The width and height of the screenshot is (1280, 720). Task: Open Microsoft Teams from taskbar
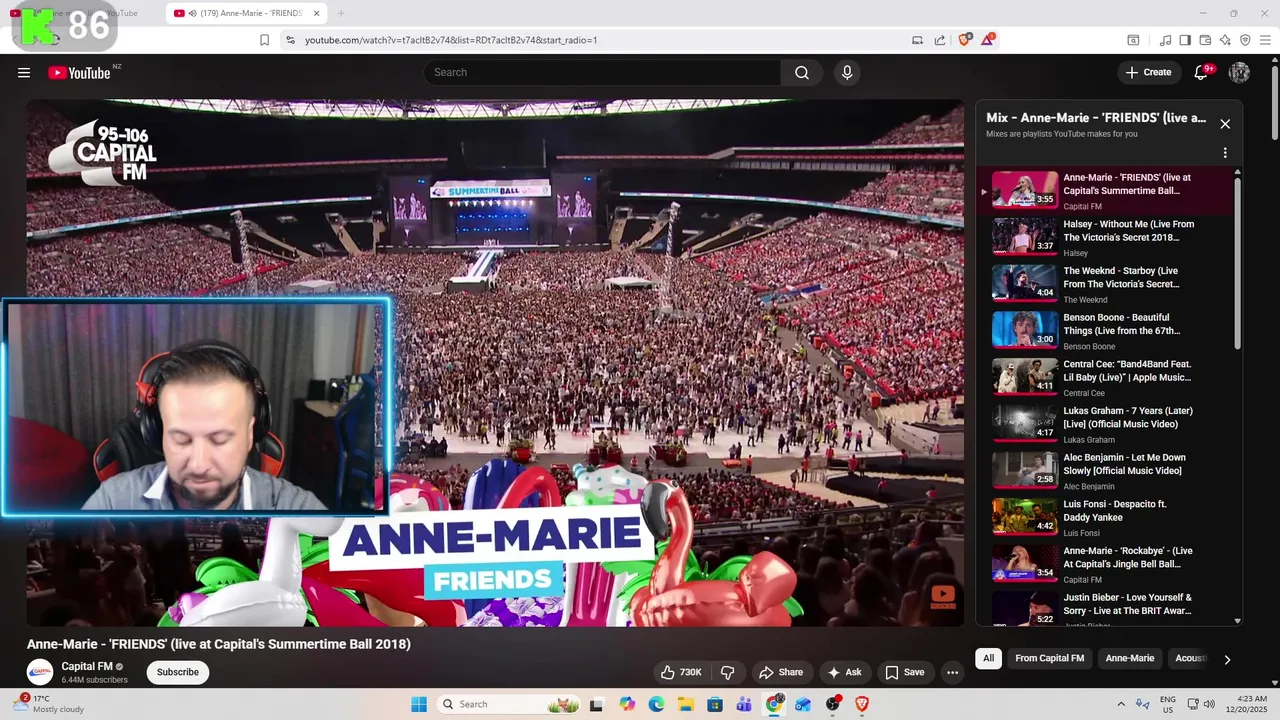click(x=744, y=704)
